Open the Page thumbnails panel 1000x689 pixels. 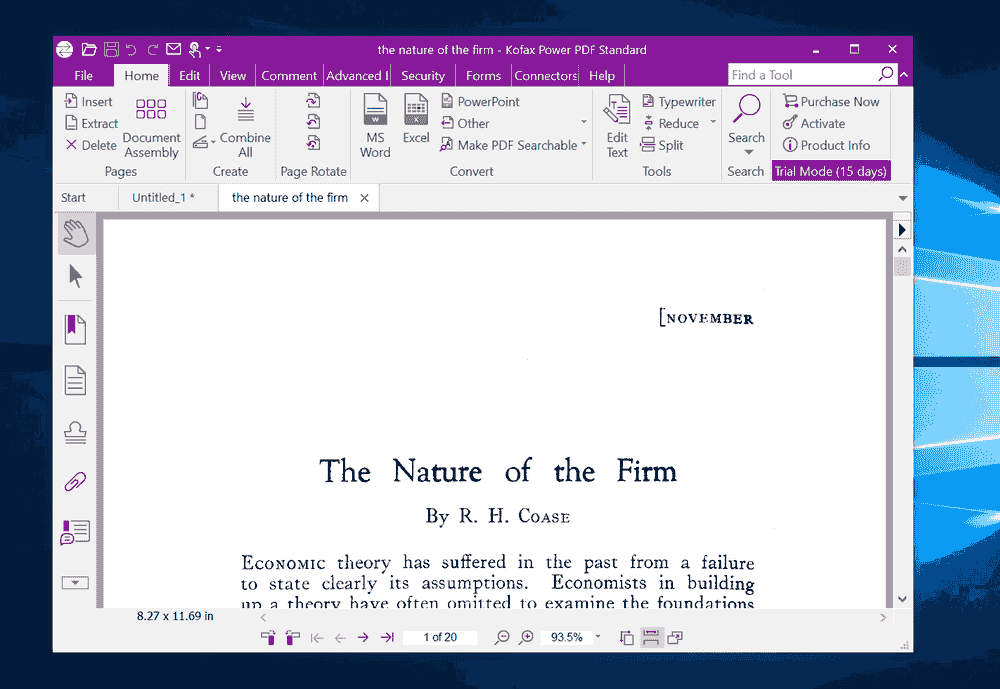click(75, 380)
